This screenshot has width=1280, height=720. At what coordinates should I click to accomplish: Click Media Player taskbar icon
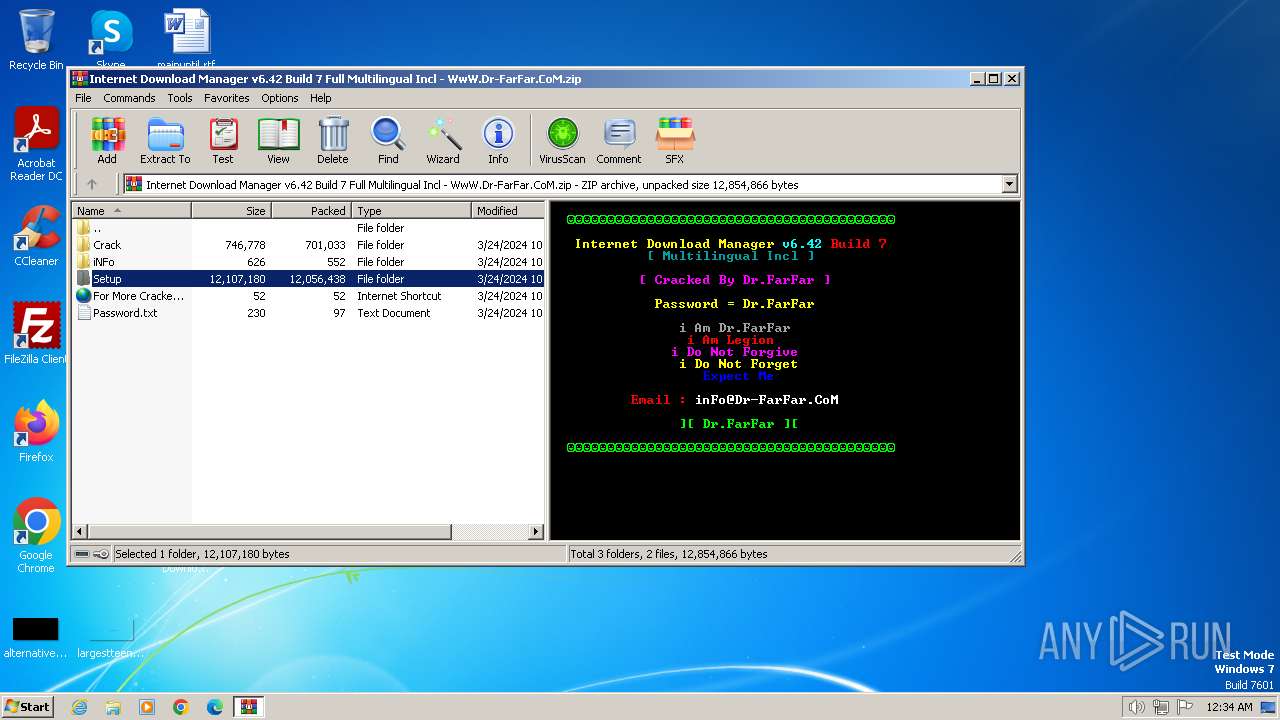pyautogui.click(x=147, y=707)
